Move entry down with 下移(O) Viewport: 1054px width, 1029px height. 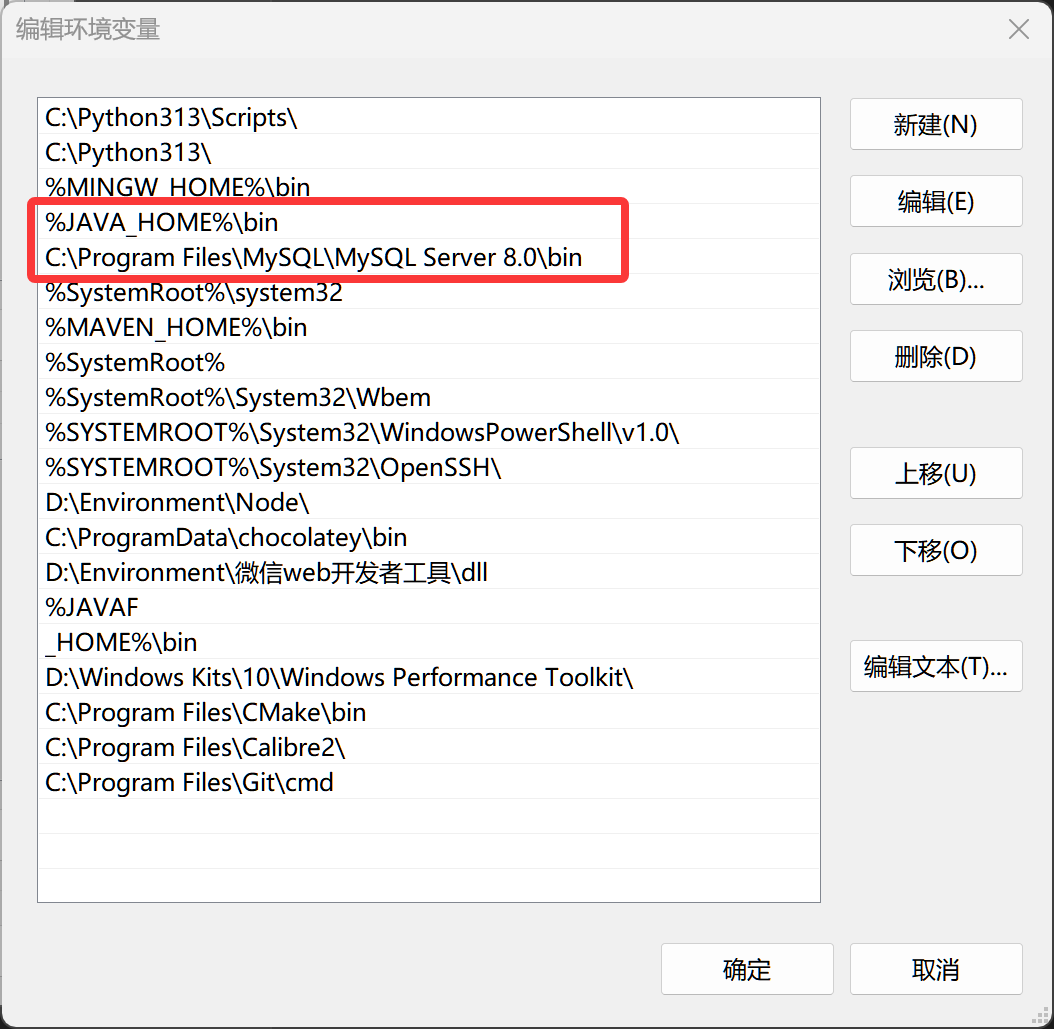tap(936, 550)
